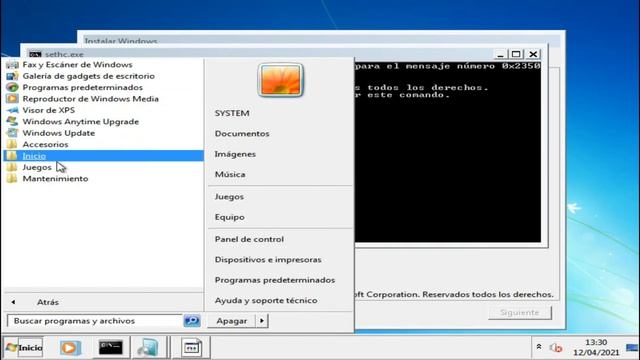
Task: Open Panel de control
Action: [x=249, y=239]
